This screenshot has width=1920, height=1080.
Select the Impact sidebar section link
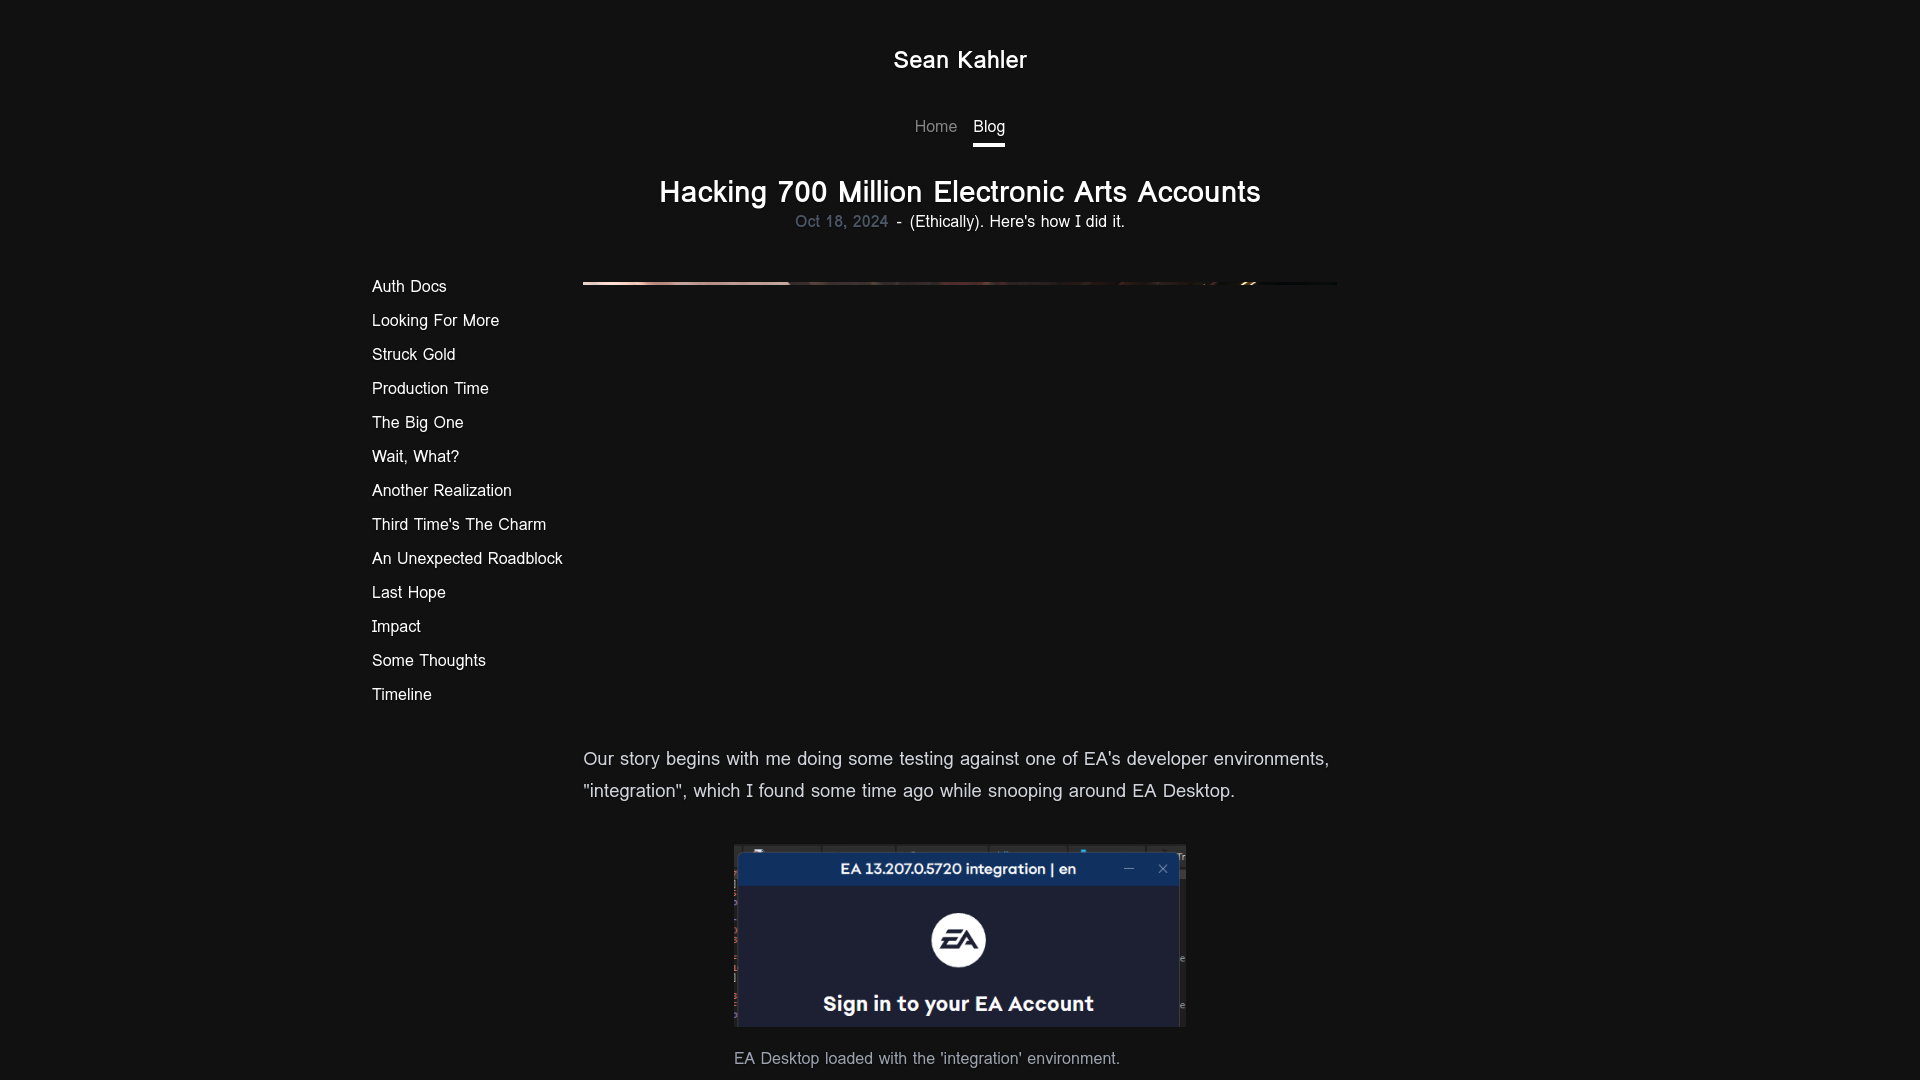click(396, 625)
